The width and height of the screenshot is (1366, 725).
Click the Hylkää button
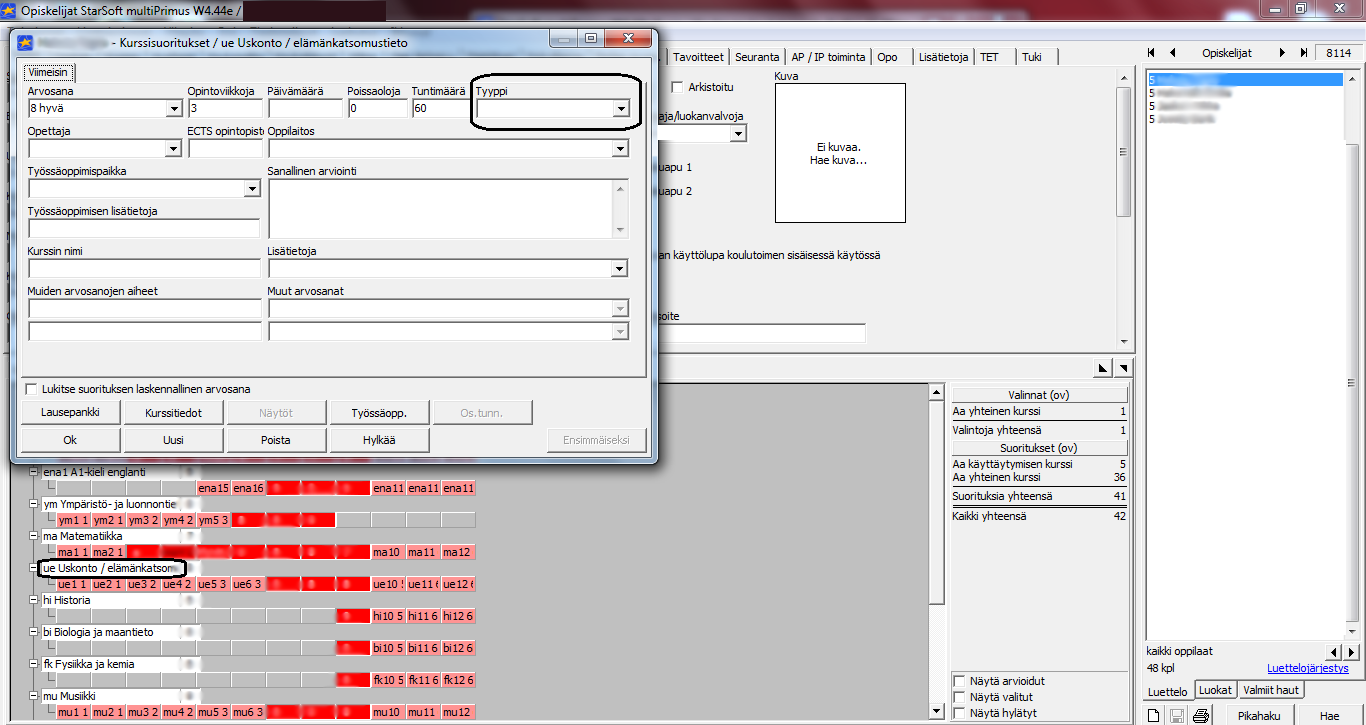point(379,440)
